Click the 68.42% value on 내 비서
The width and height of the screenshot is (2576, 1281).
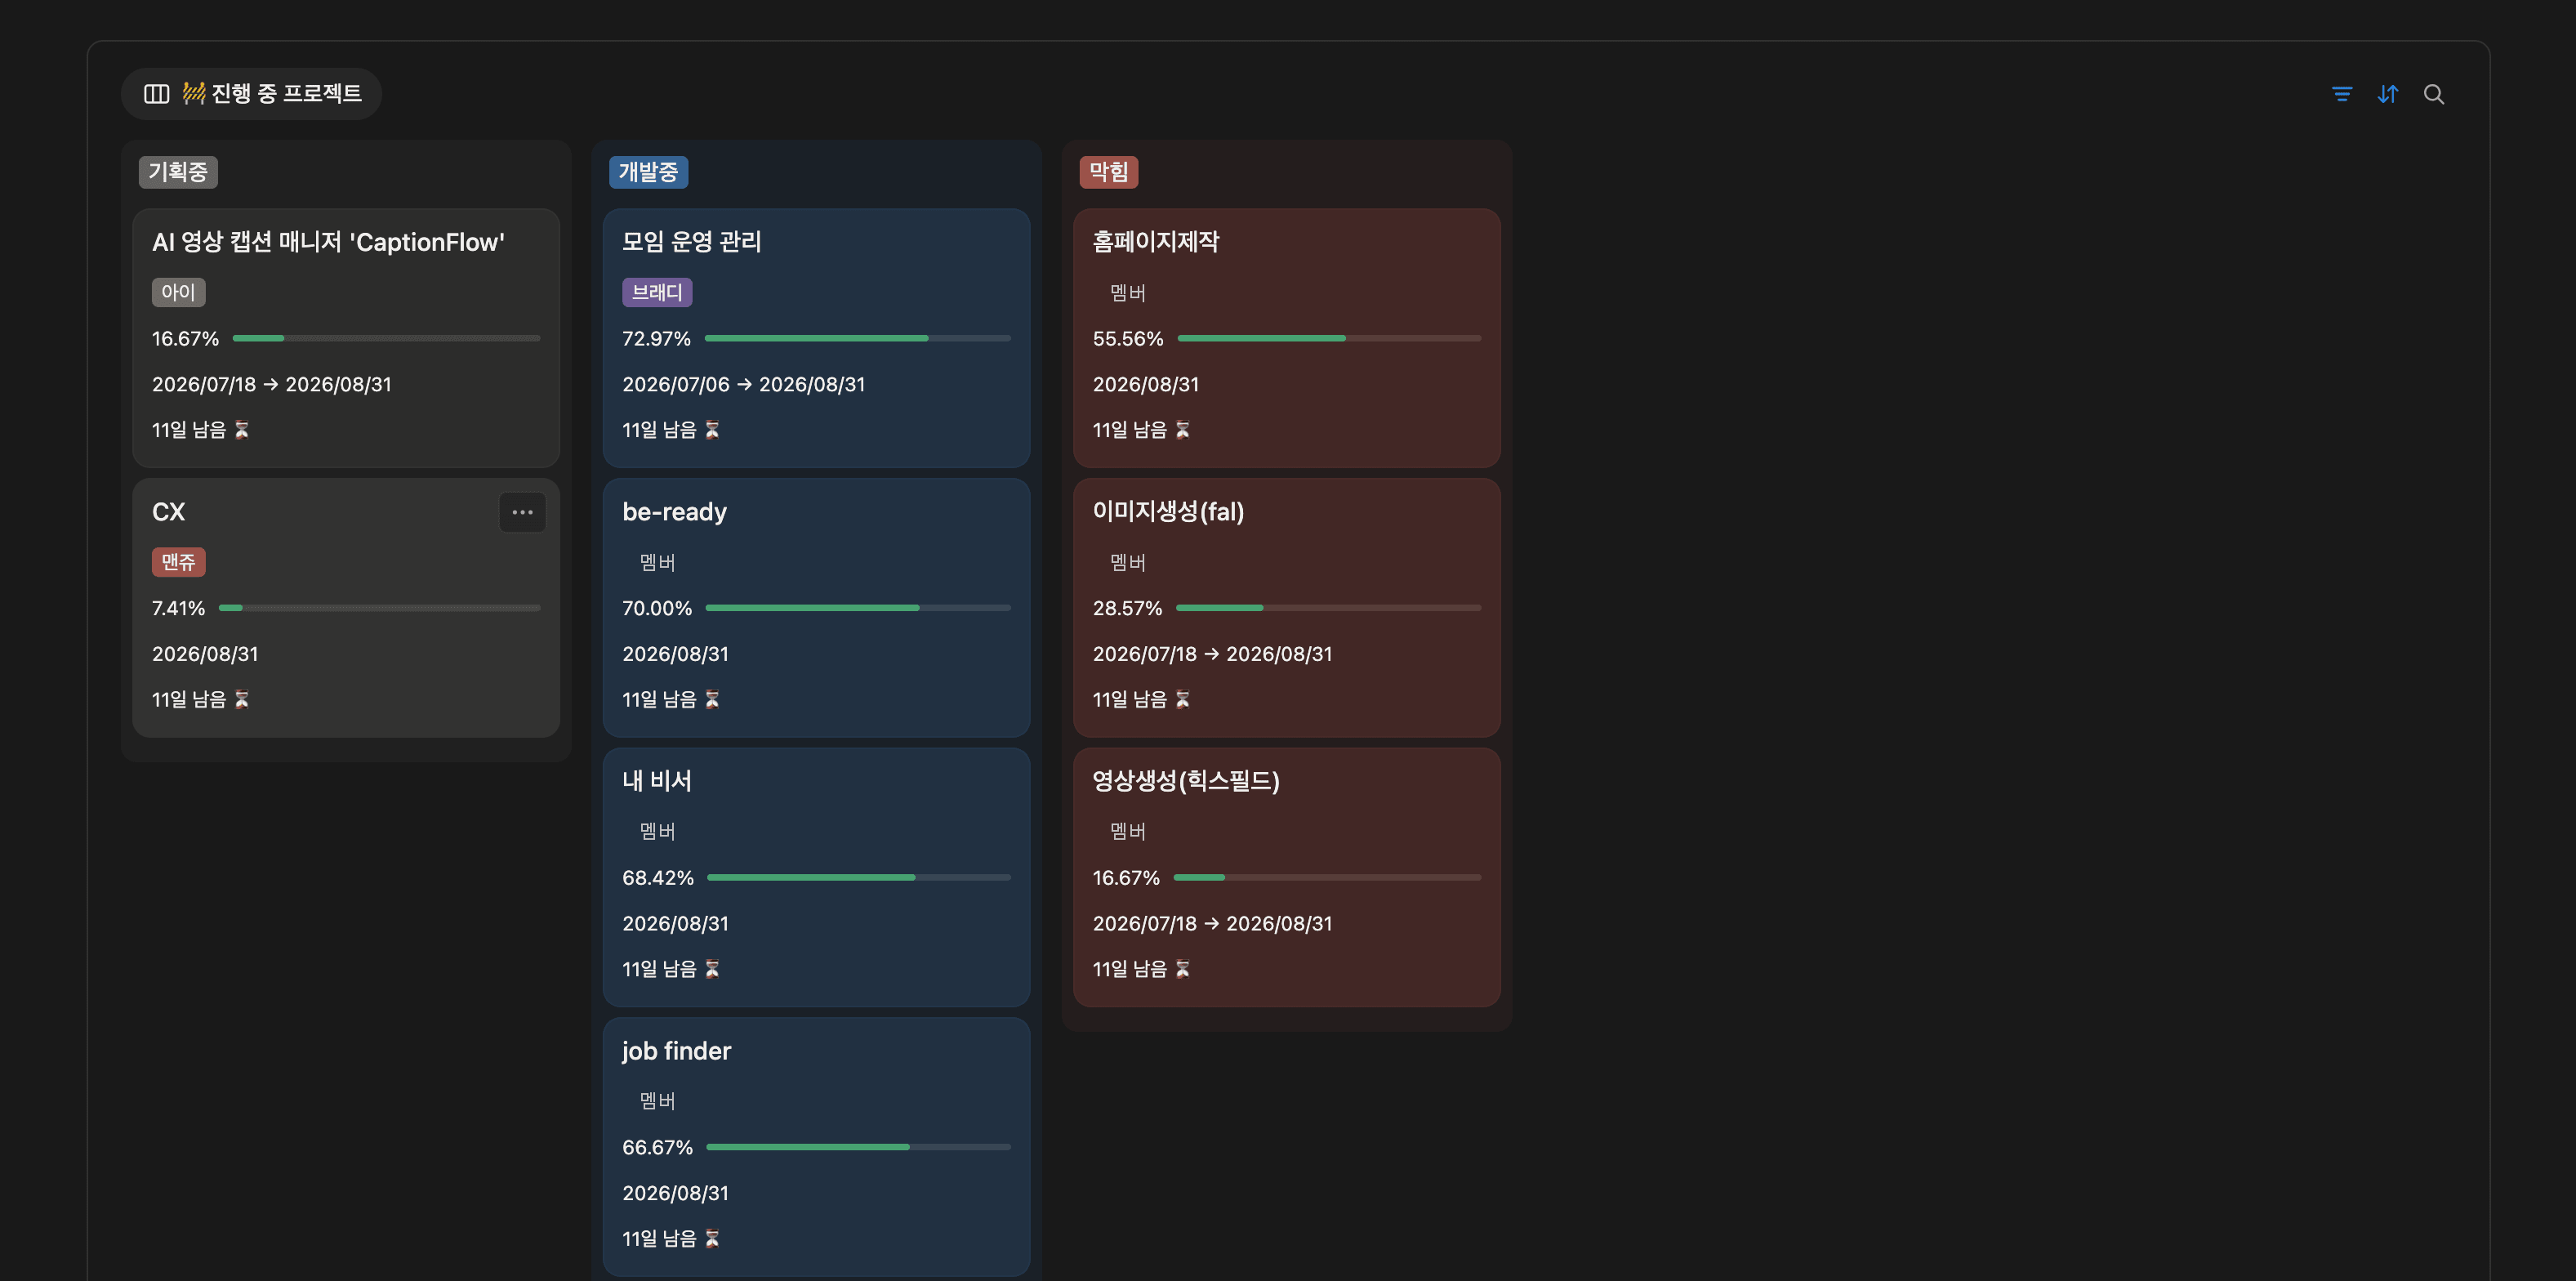pyautogui.click(x=657, y=878)
